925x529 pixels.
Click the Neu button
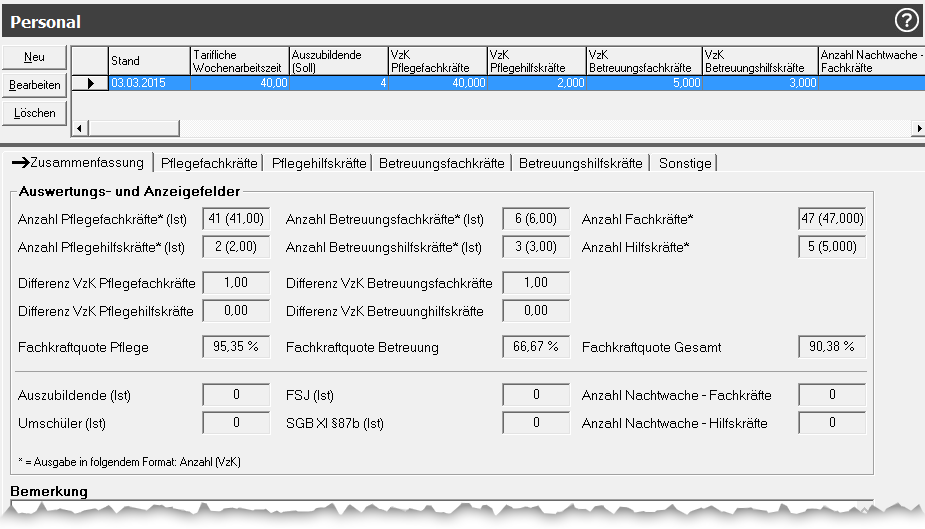click(x=34, y=58)
